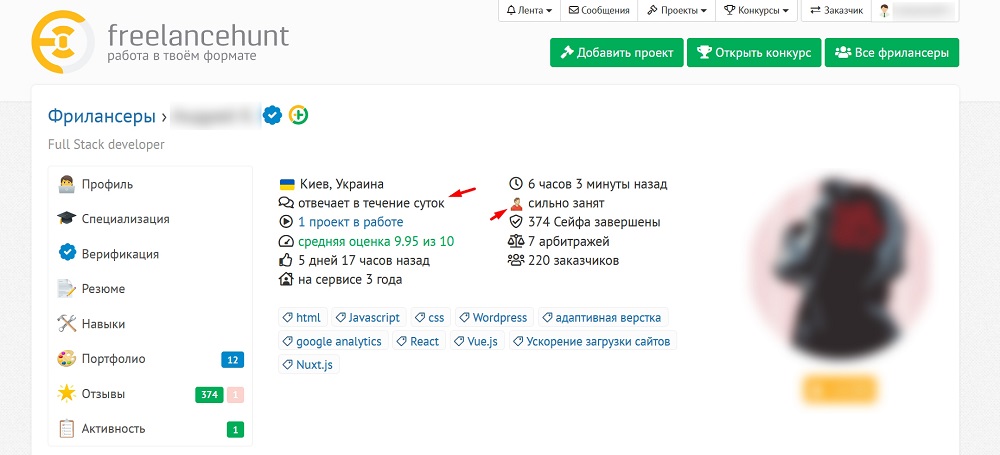Screen dimensions: 1000x455
Task: Click the gauge icon beside average rating
Action: (x=286, y=241)
